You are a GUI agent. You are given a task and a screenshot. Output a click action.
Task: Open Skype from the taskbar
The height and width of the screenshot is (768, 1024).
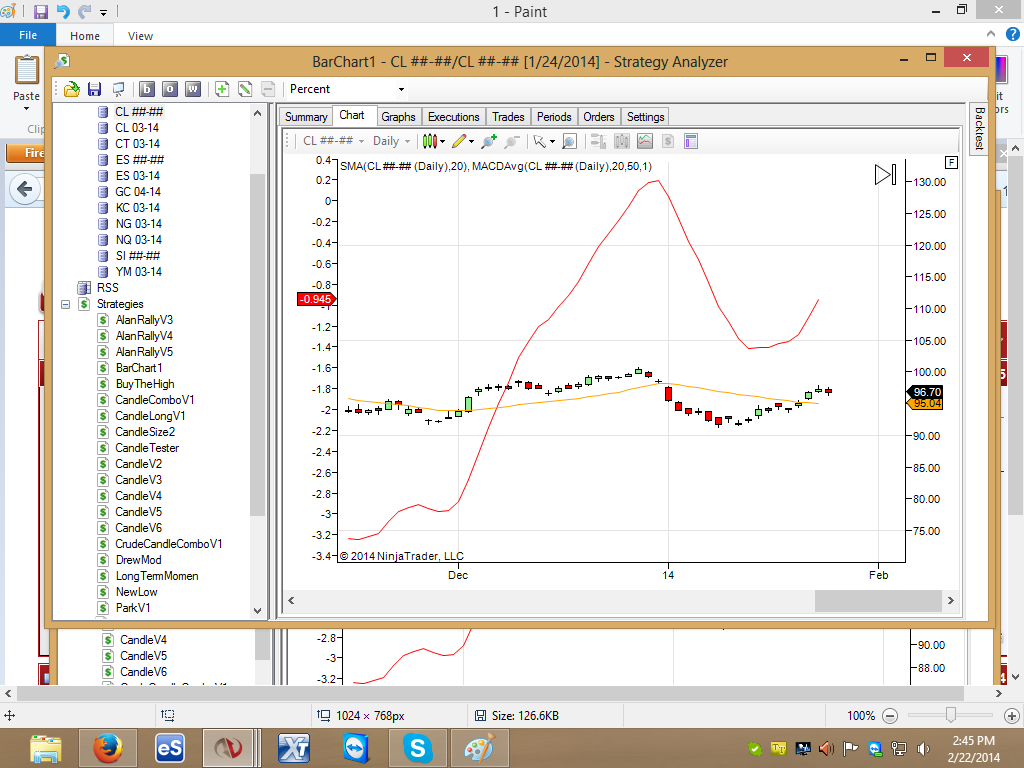[417, 748]
